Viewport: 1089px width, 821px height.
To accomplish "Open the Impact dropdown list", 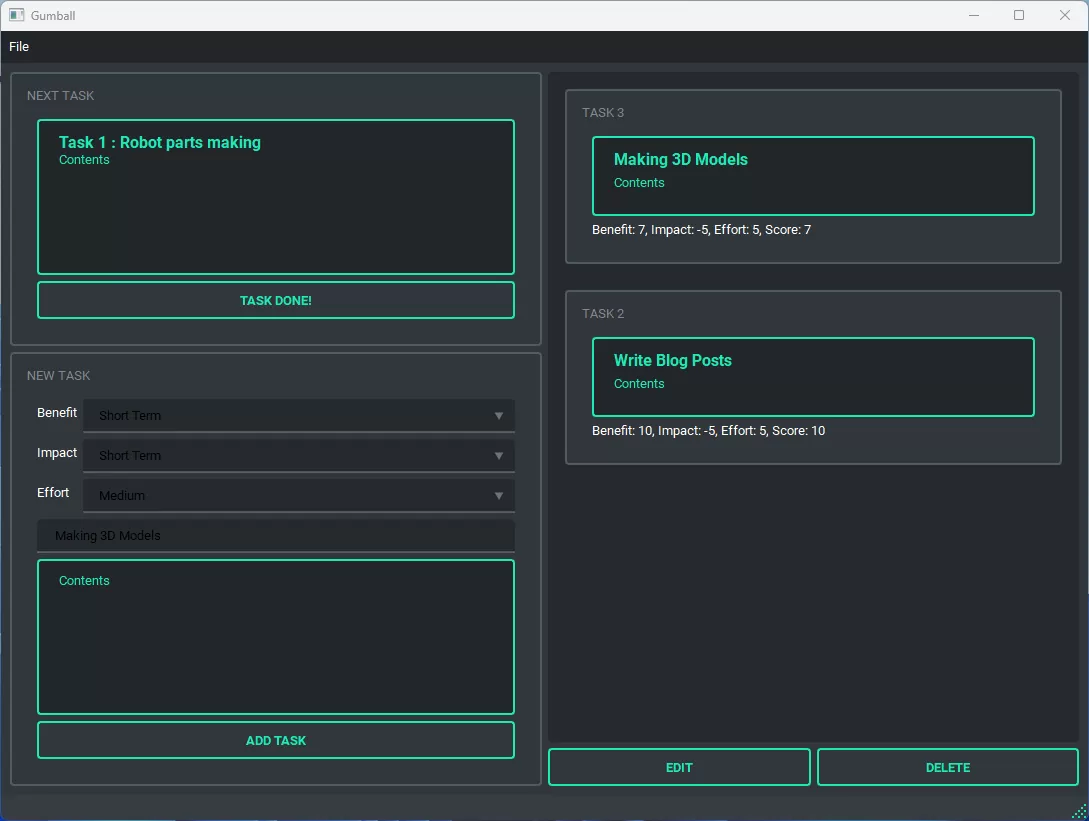I will [x=298, y=455].
